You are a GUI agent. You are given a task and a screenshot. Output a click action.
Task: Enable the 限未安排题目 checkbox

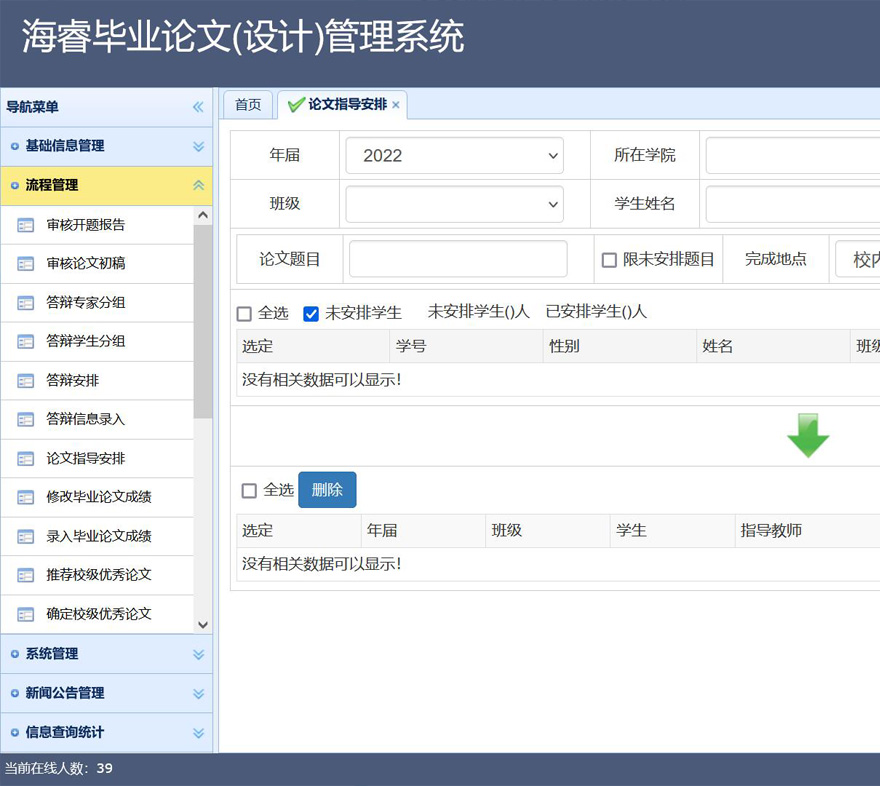(609, 260)
